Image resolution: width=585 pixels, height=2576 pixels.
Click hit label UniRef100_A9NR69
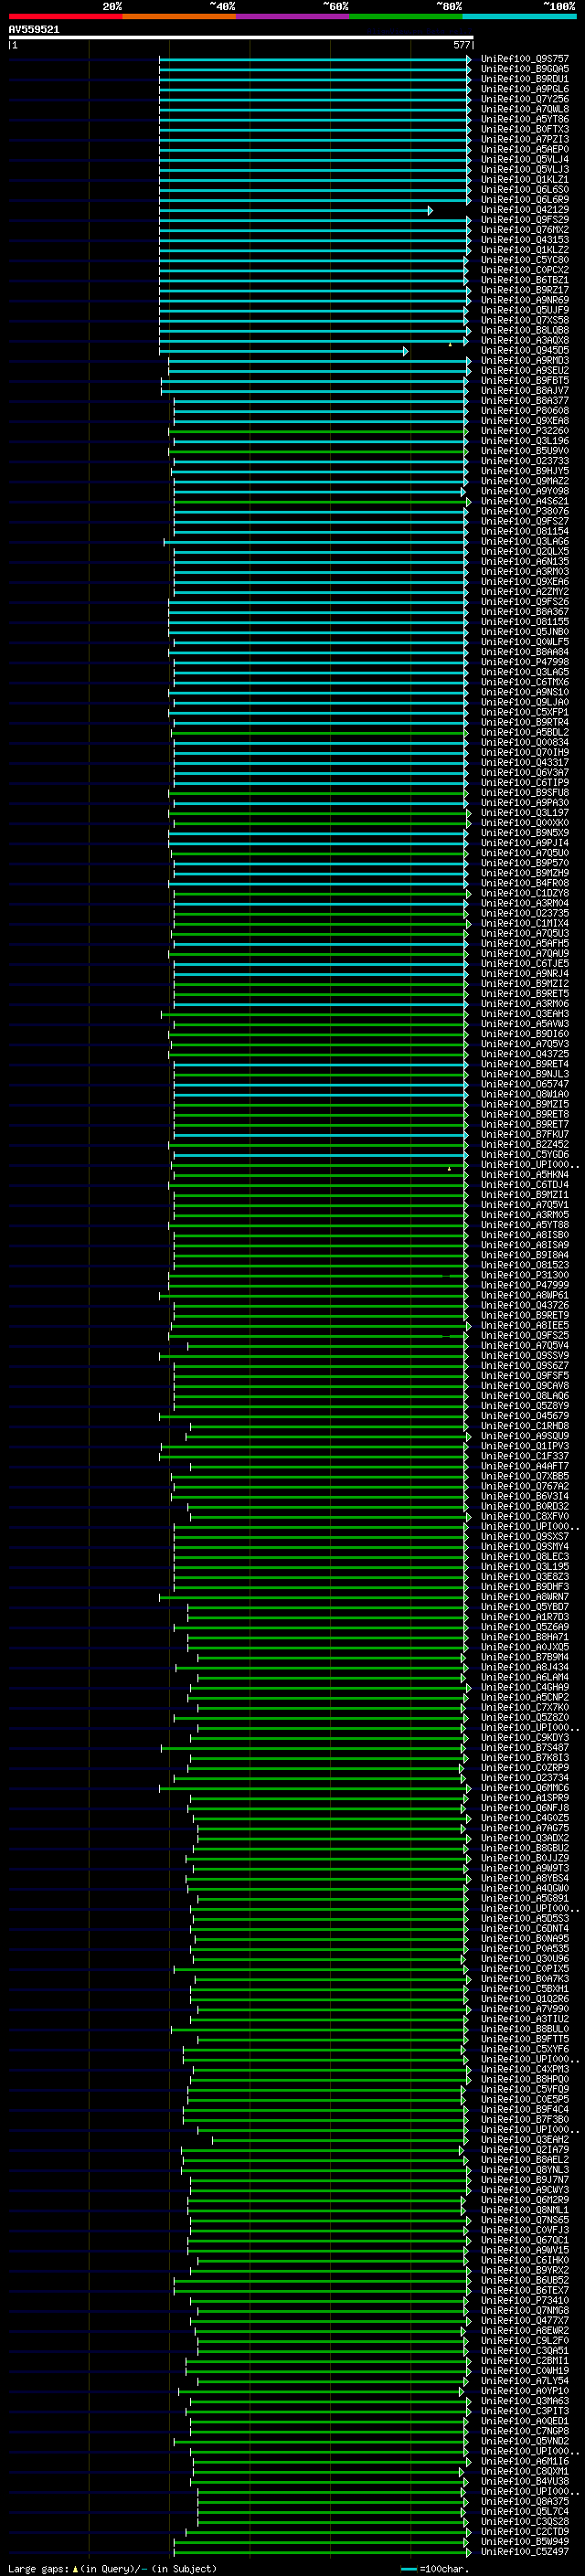coord(524,300)
